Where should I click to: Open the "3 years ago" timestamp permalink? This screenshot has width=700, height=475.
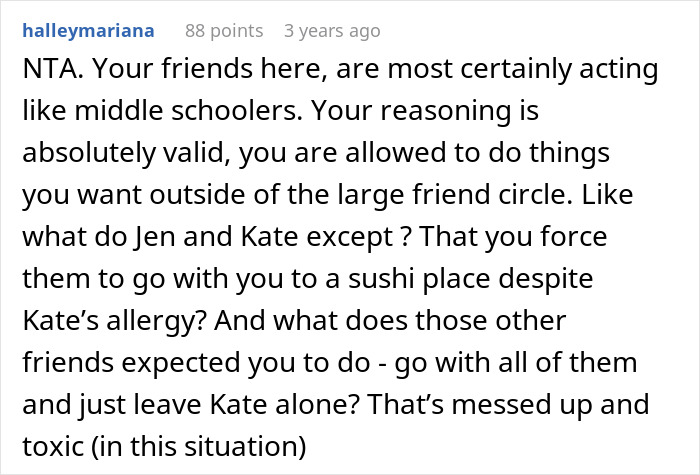pos(332,30)
